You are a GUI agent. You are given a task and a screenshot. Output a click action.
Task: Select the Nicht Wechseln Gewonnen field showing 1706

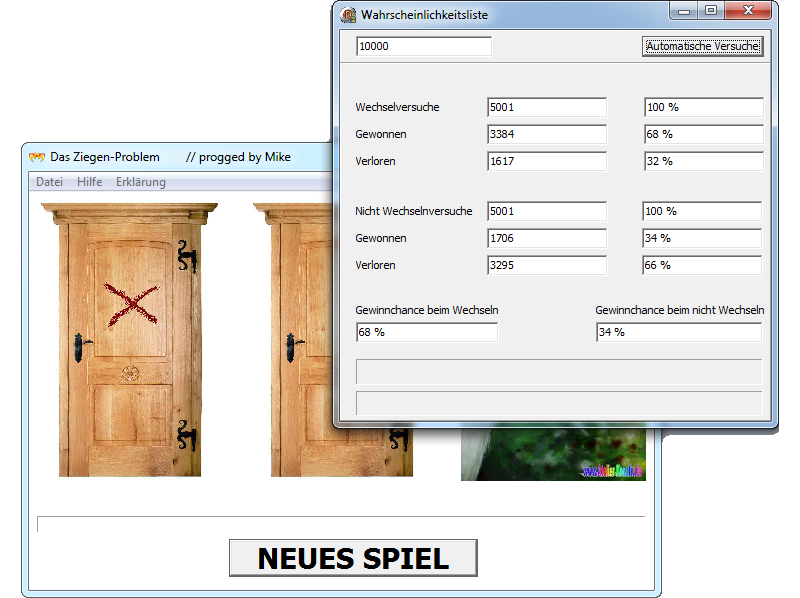[x=546, y=238]
